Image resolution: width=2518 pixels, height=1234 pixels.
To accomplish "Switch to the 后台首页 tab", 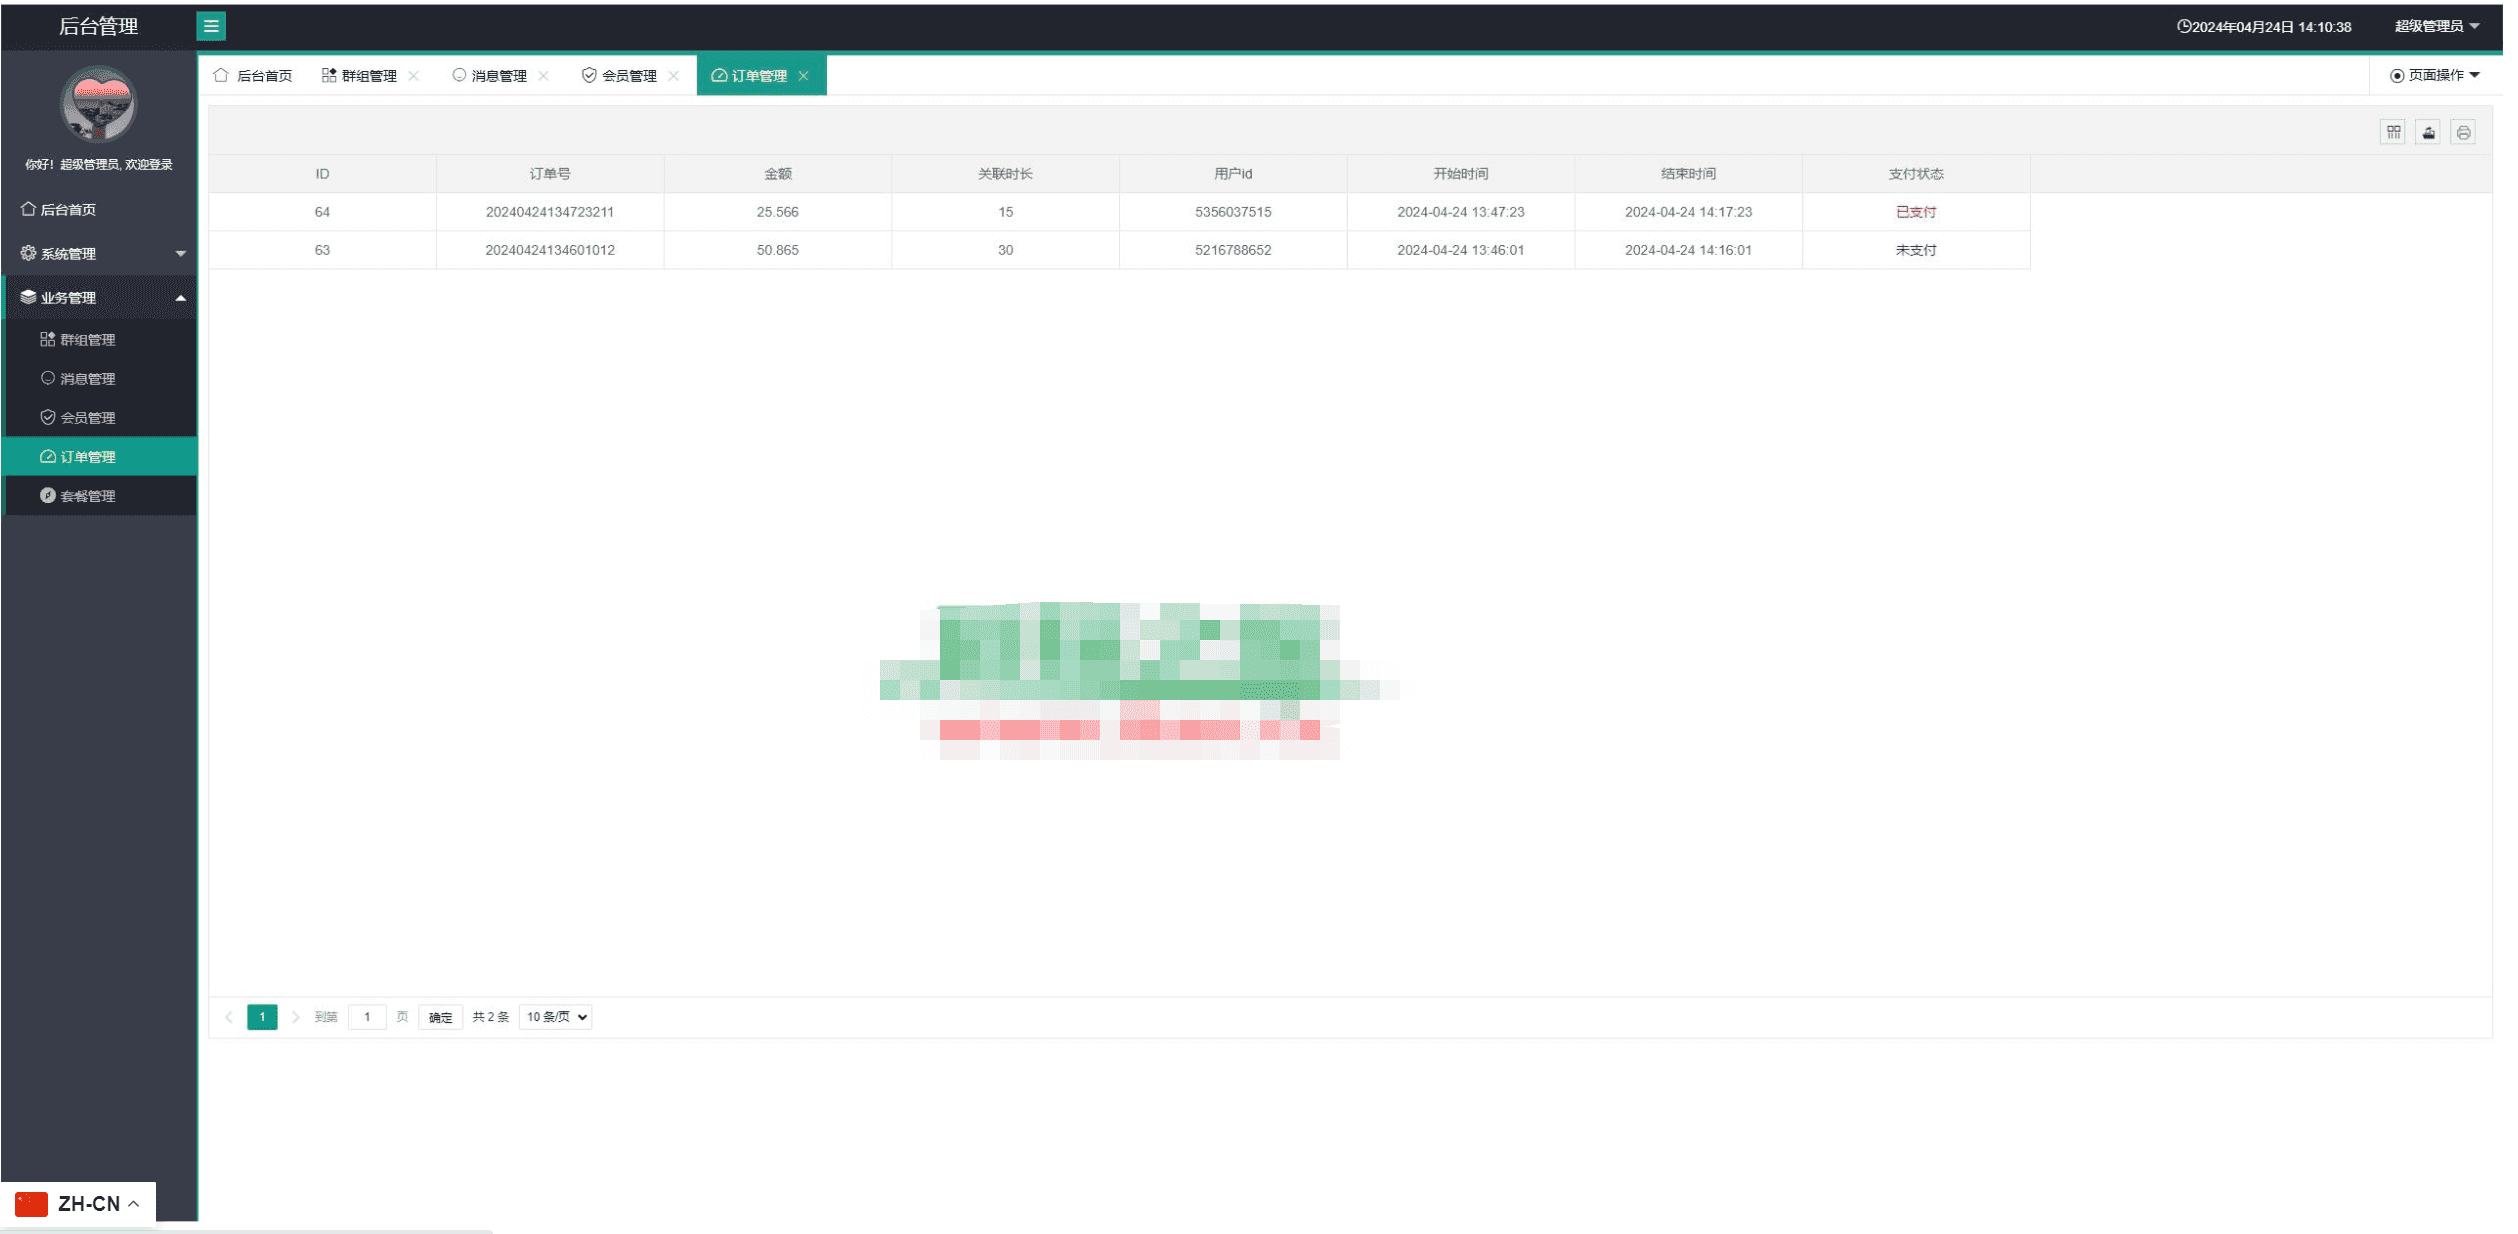I will [x=253, y=75].
